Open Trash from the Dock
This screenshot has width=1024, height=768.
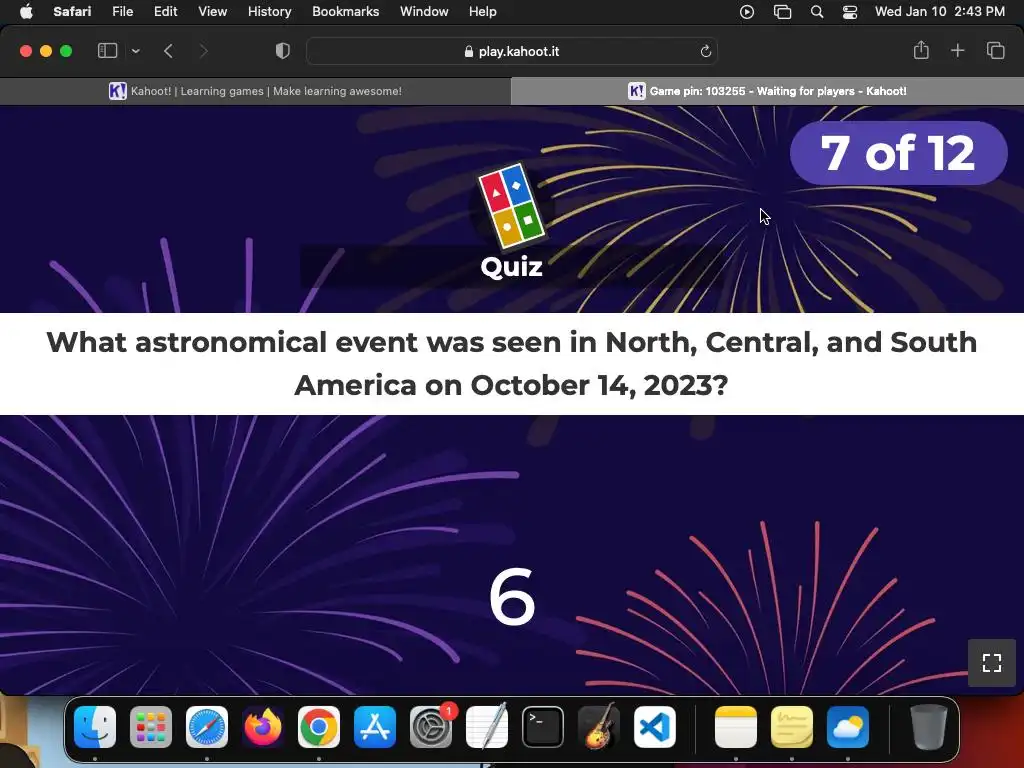click(x=928, y=727)
